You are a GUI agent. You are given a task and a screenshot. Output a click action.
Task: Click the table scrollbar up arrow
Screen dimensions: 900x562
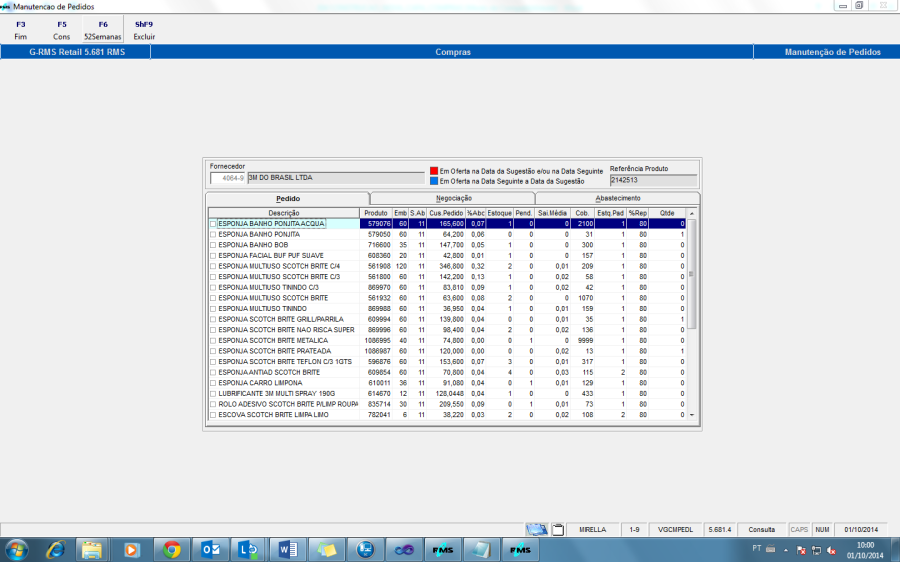coord(692,214)
